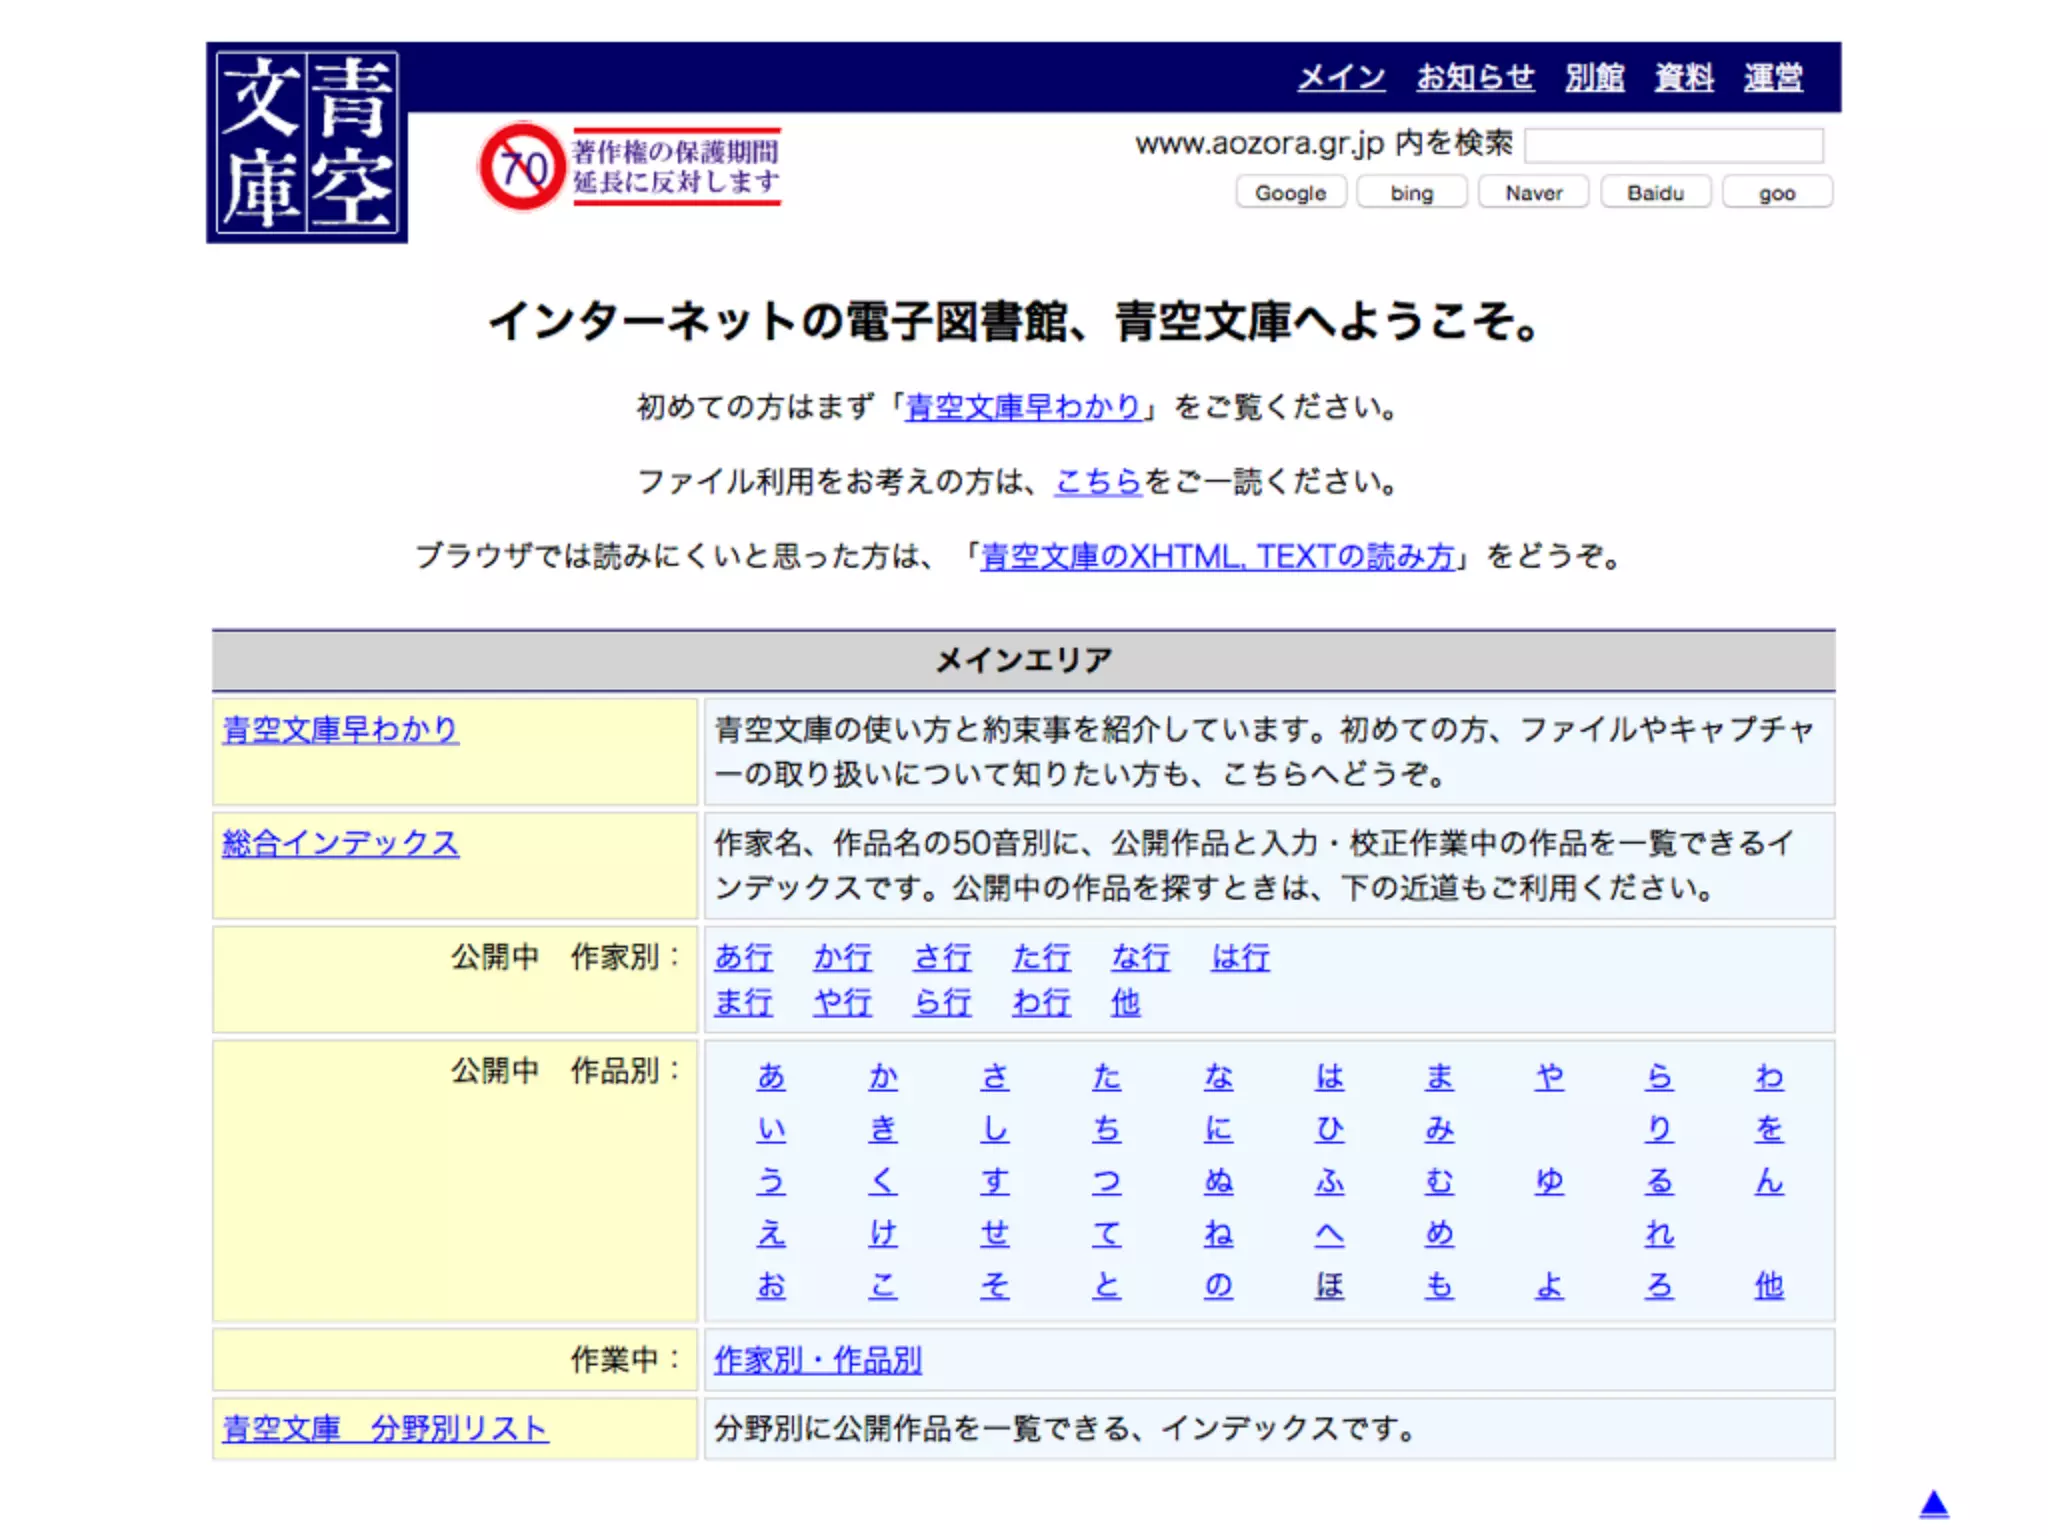Click the 70-year copyright protest banner
The height and width of the screenshot is (1536, 2048).
tap(630, 167)
